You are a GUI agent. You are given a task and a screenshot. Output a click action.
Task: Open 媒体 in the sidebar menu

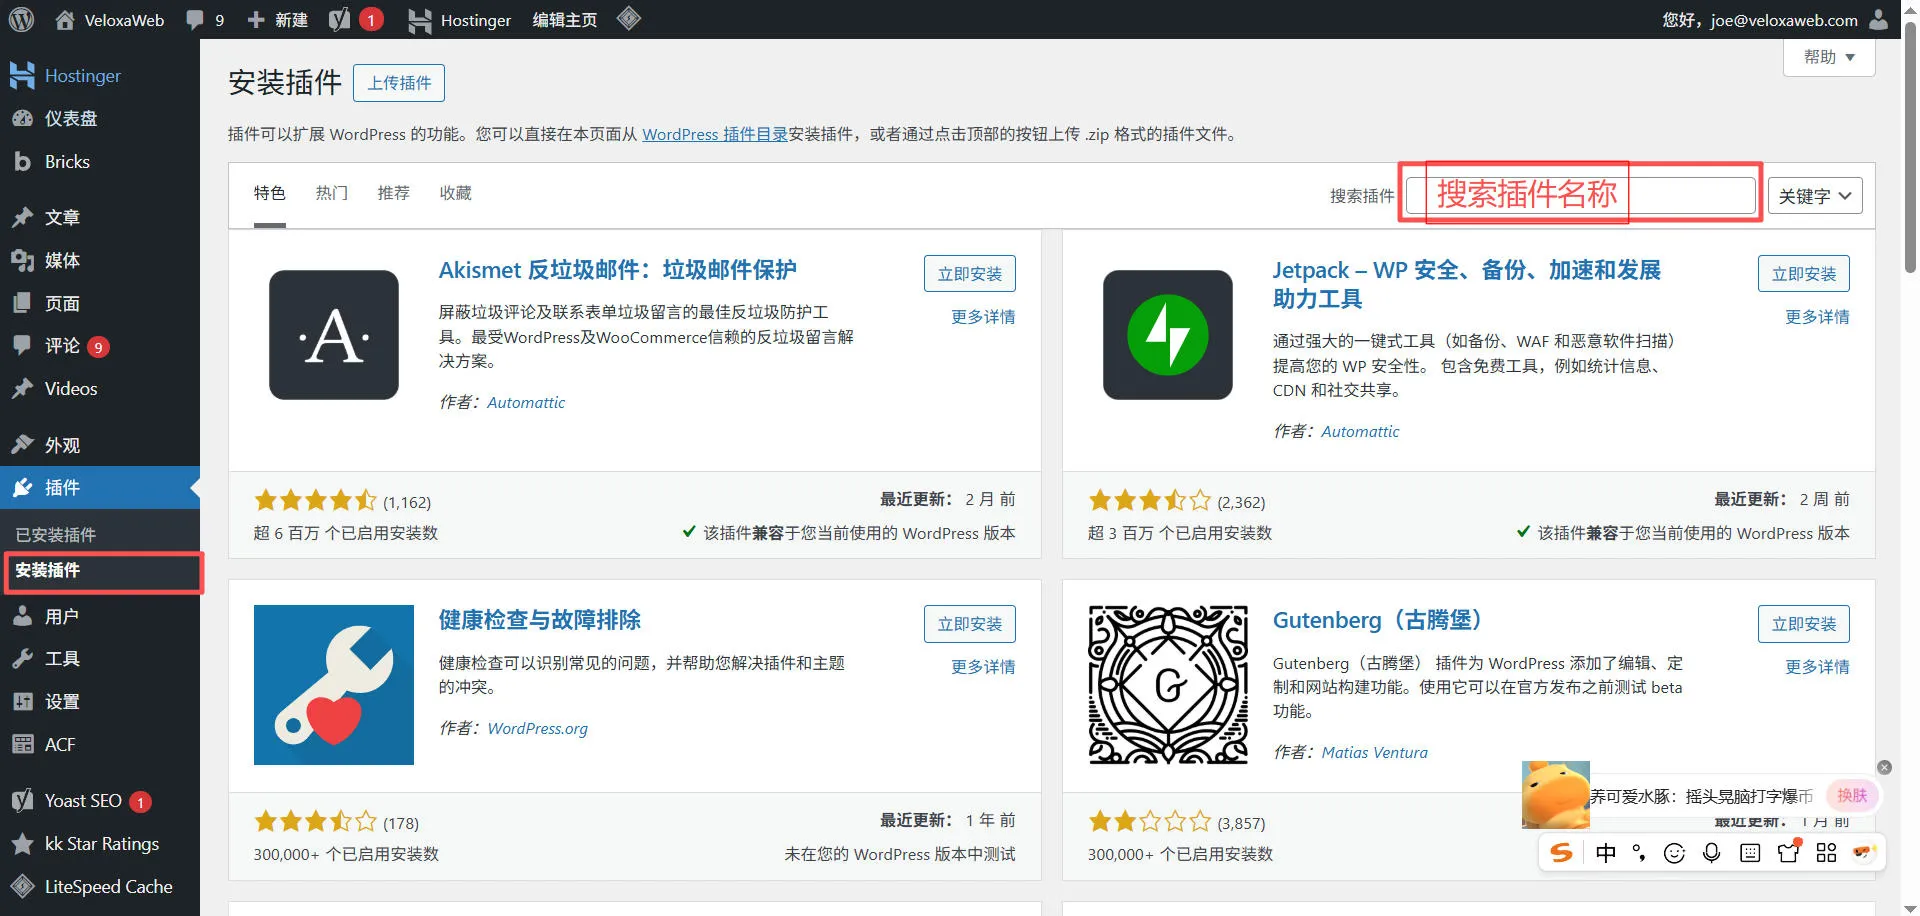coord(62,260)
